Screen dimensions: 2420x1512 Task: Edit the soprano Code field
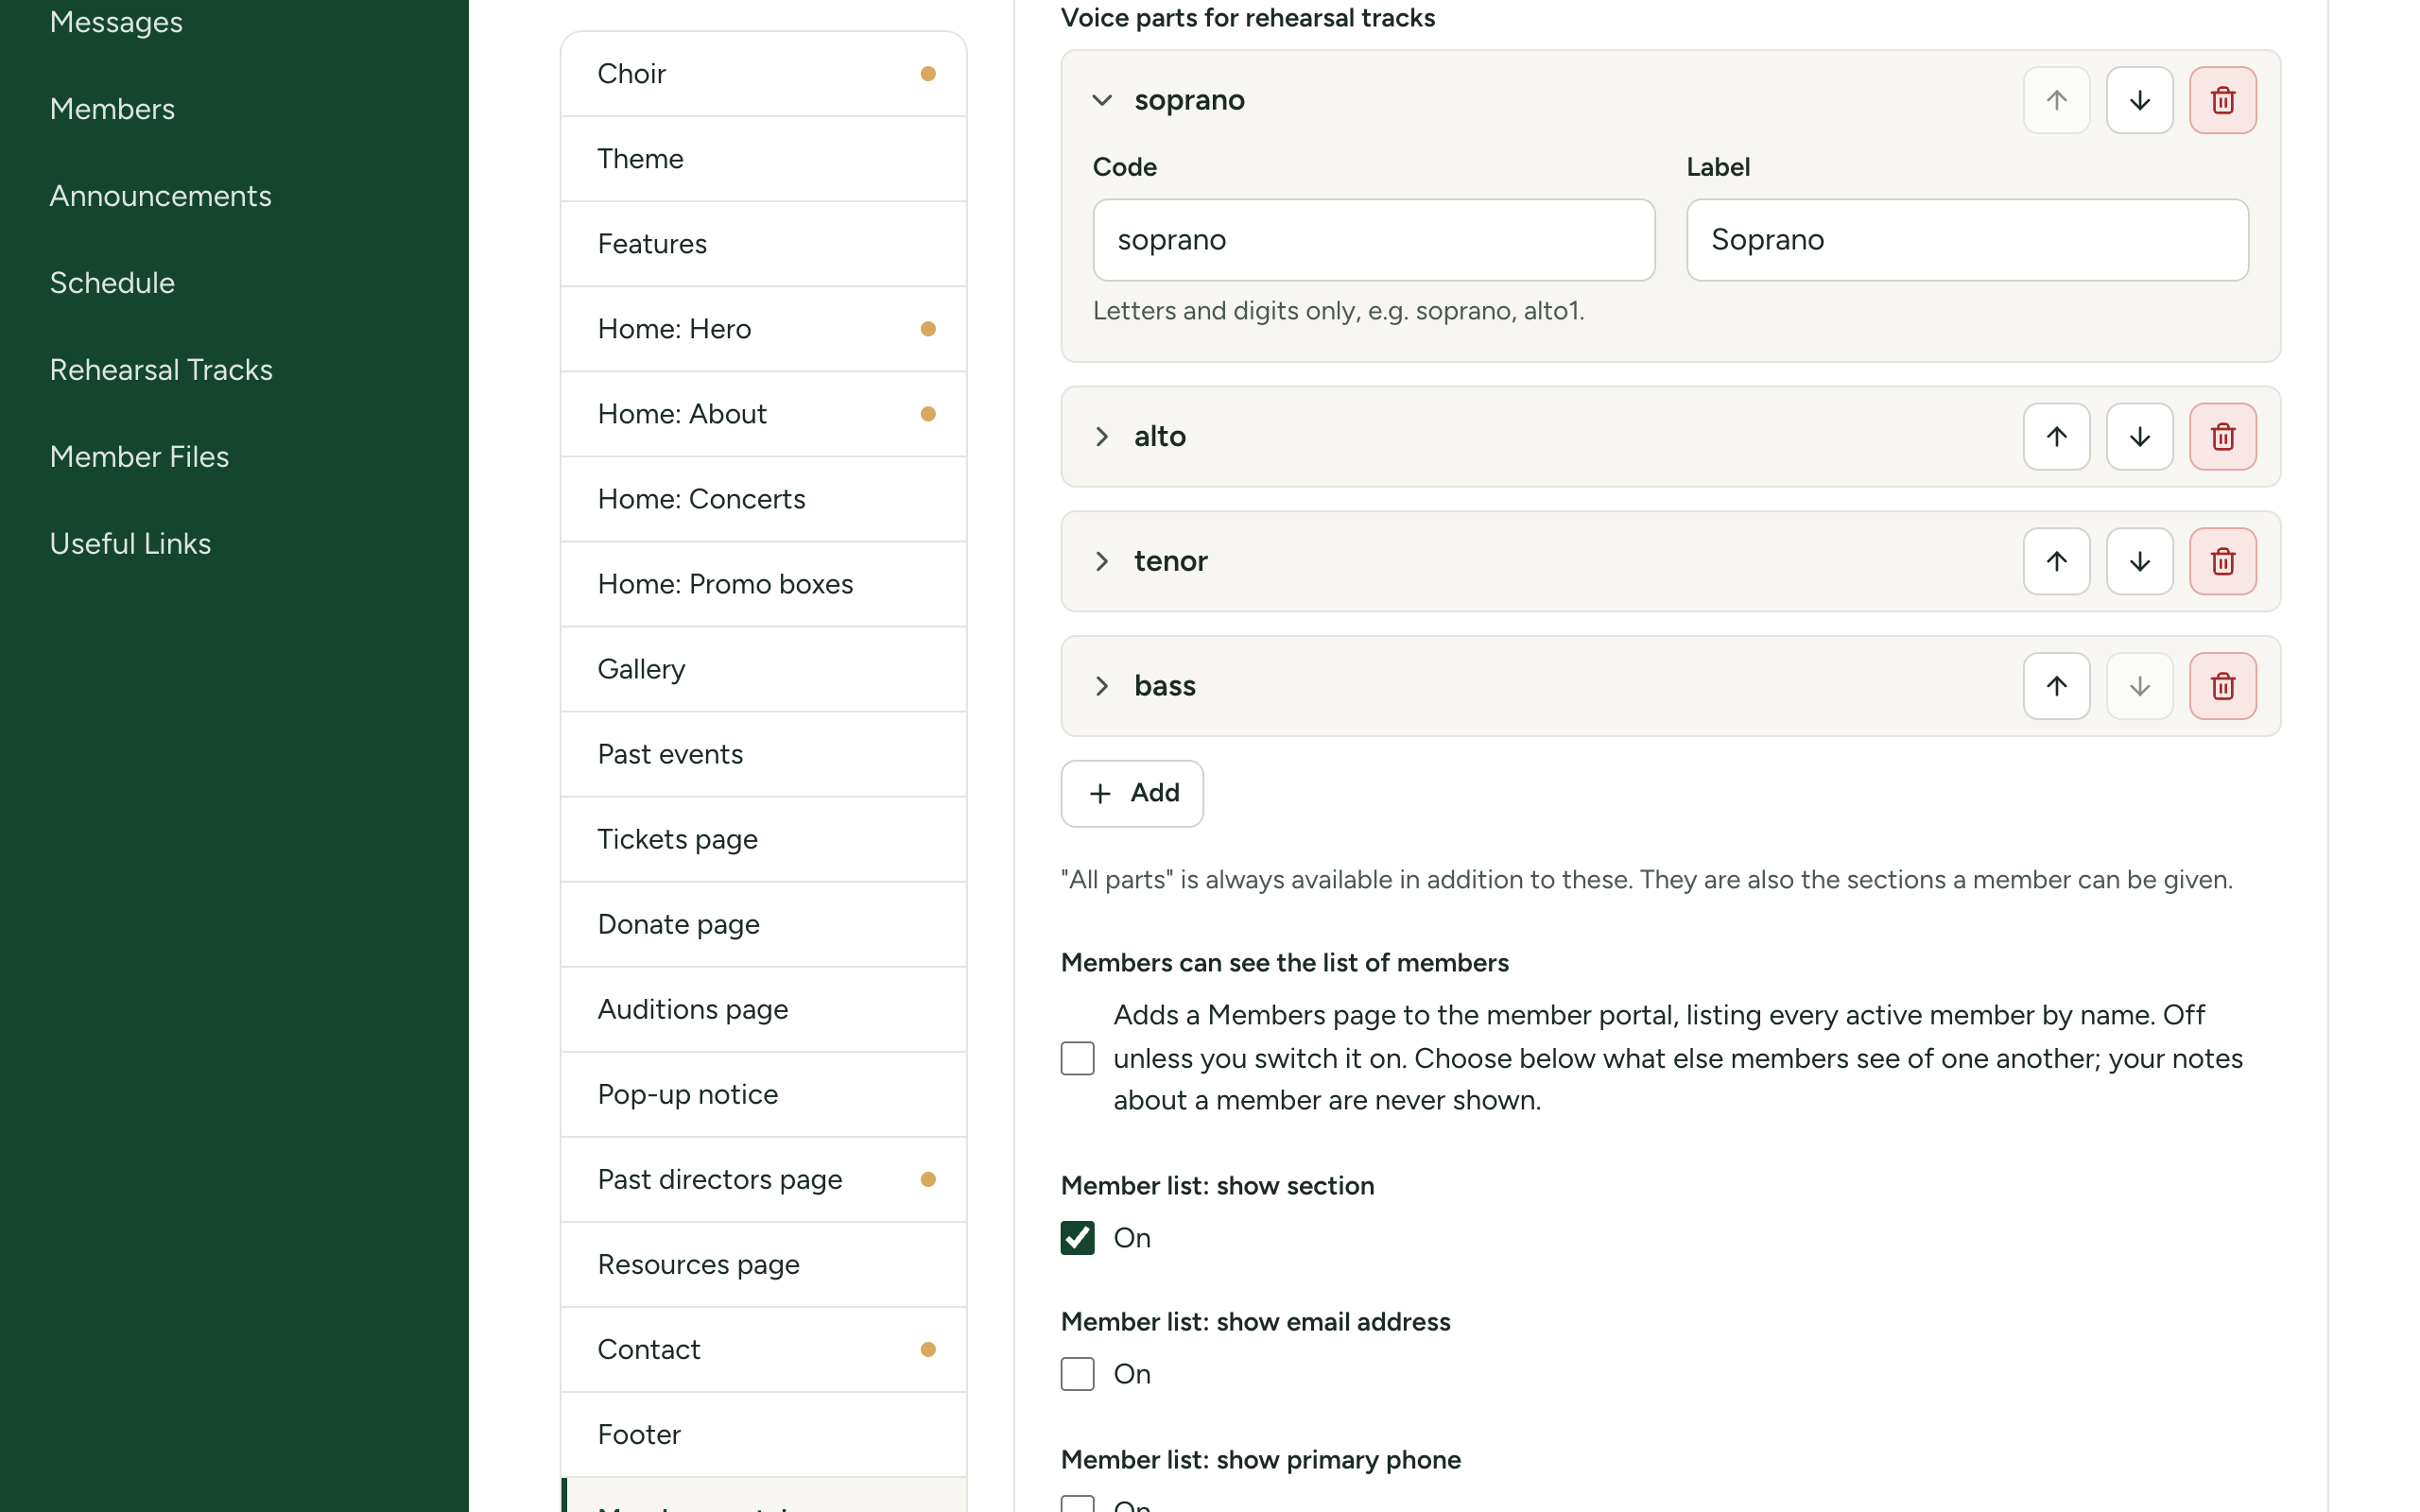coord(1373,240)
